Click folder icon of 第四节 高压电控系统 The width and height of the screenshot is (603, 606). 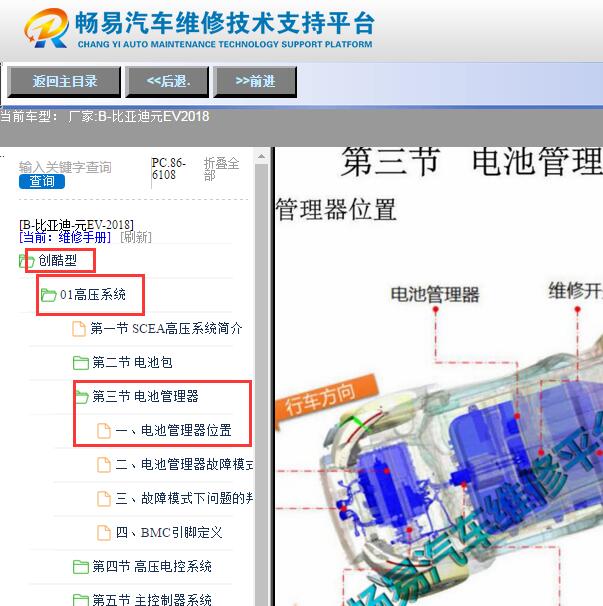[81, 567]
